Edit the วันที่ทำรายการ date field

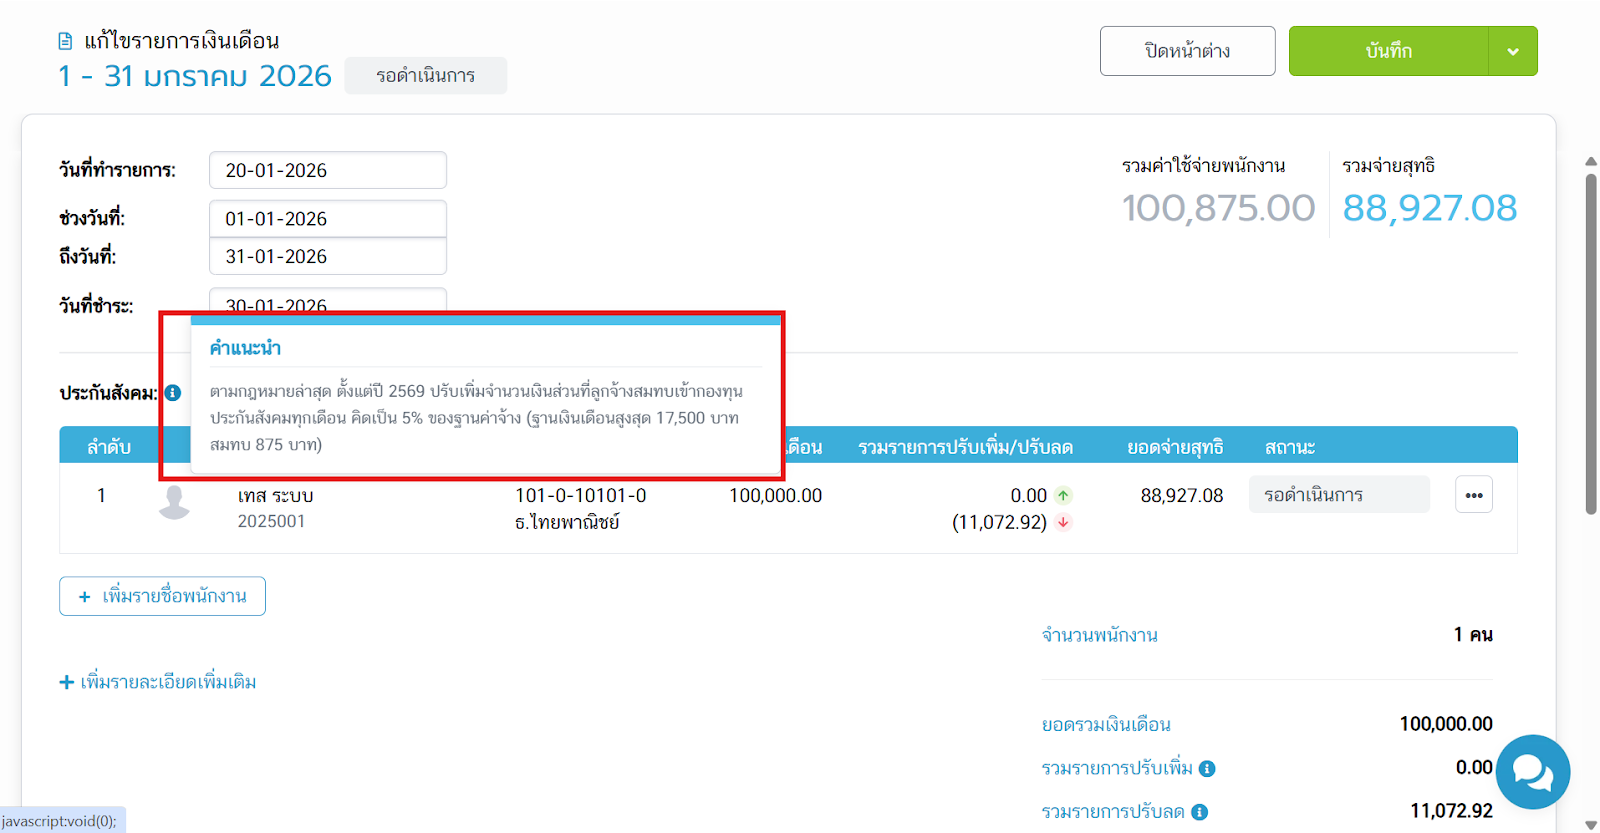[327, 170]
